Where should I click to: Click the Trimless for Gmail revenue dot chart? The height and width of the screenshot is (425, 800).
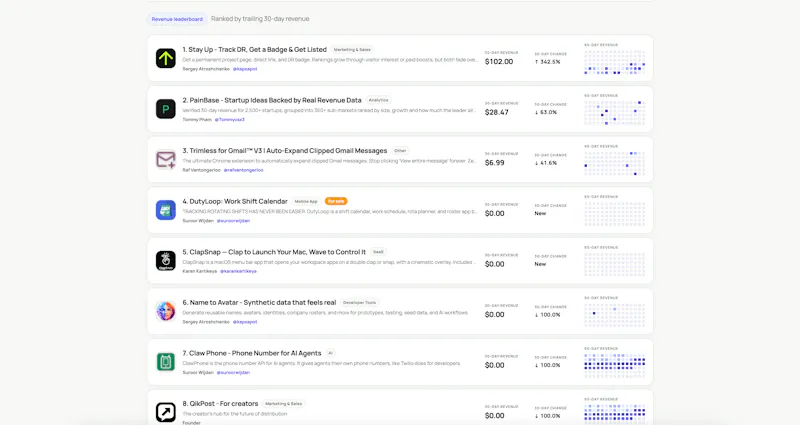pyautogui.click(x=615, y=163)
